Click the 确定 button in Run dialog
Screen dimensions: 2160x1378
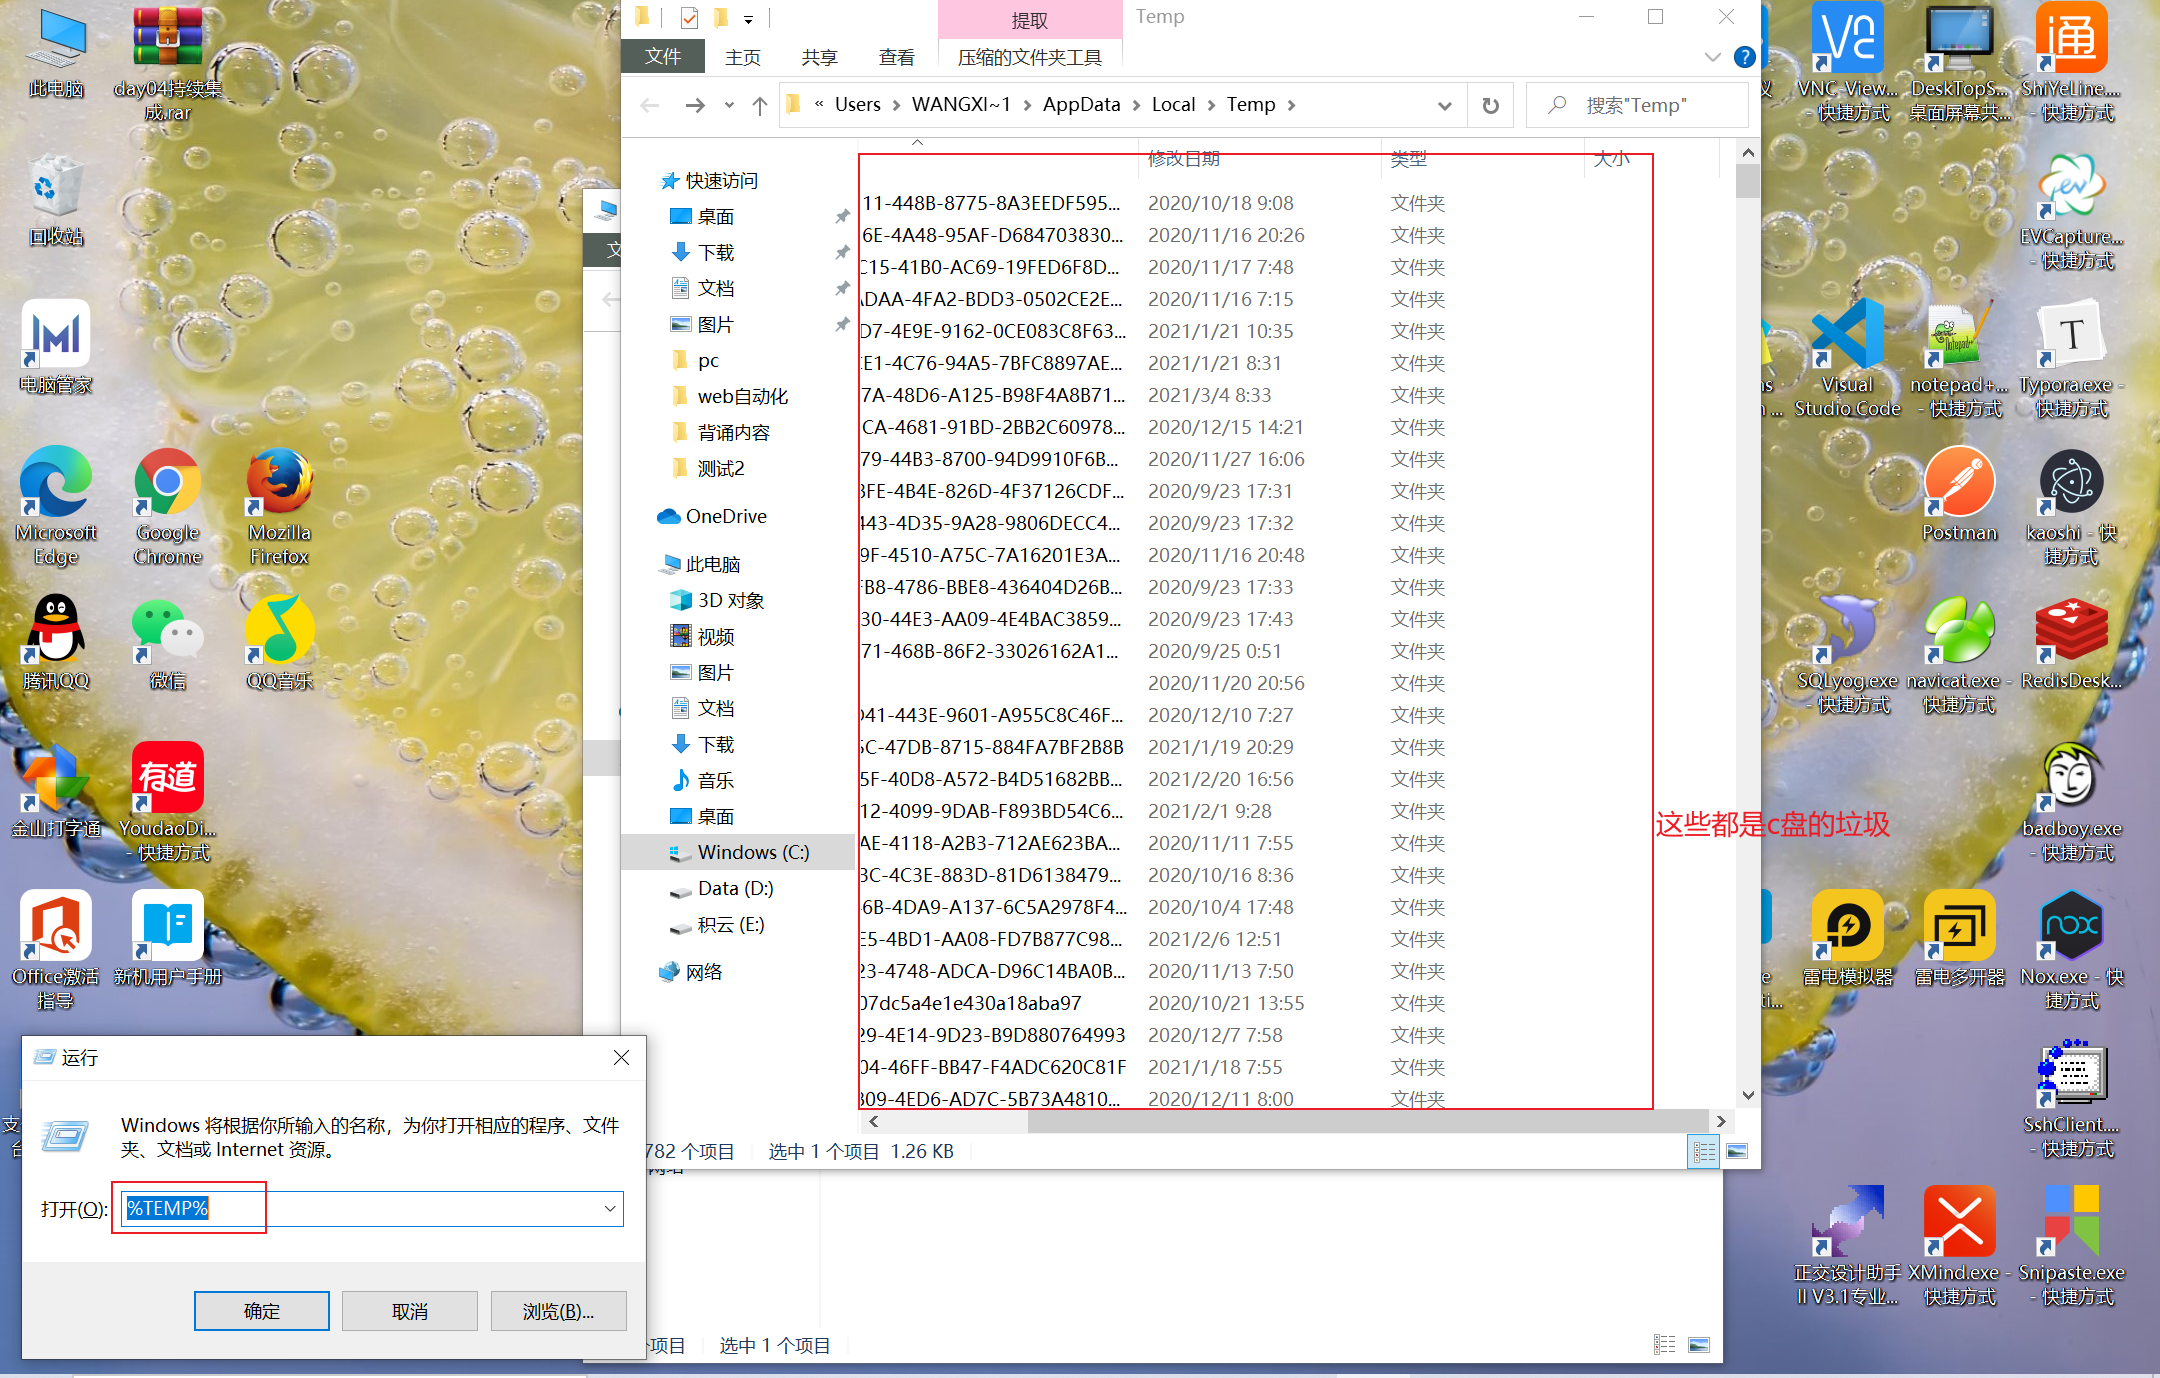pos(262,1310)
